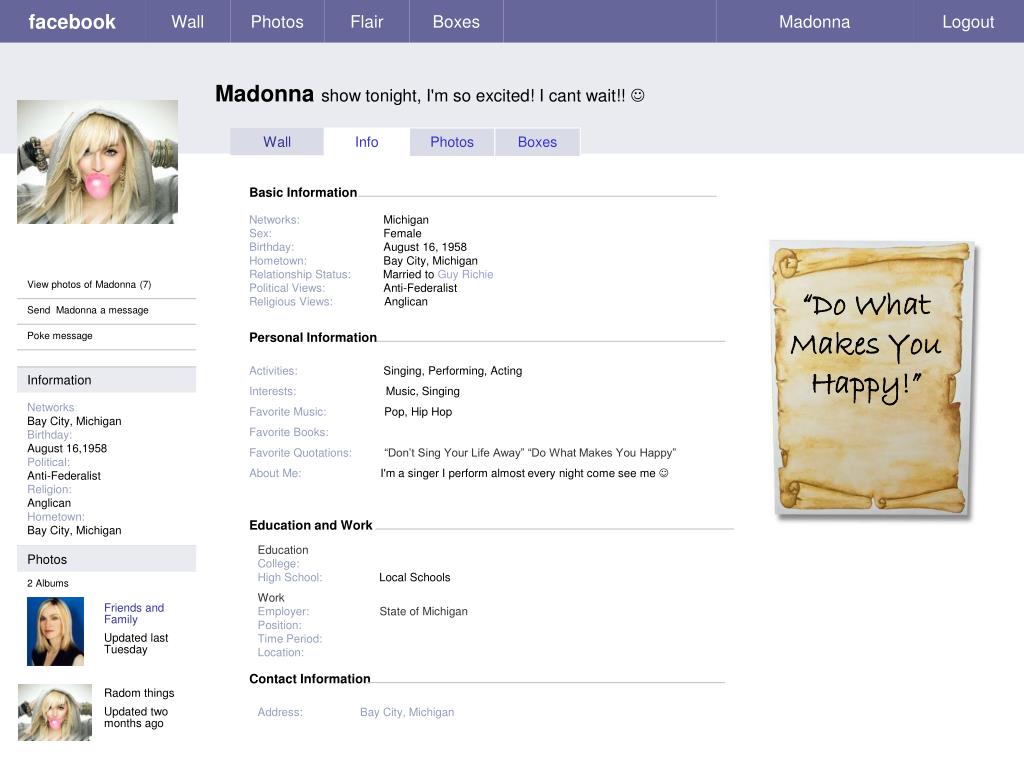Click Send Madonna a message
The height and width of the screenshot is (768, 1024).
coord(88,310)
